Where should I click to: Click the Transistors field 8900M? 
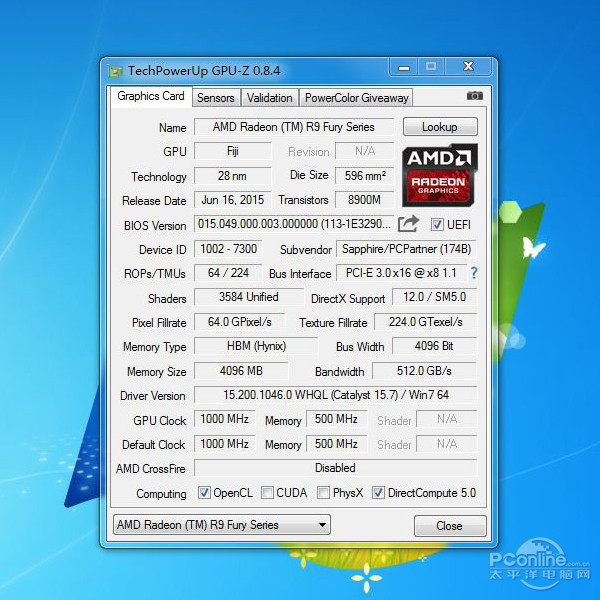click(x=364, y=200)
